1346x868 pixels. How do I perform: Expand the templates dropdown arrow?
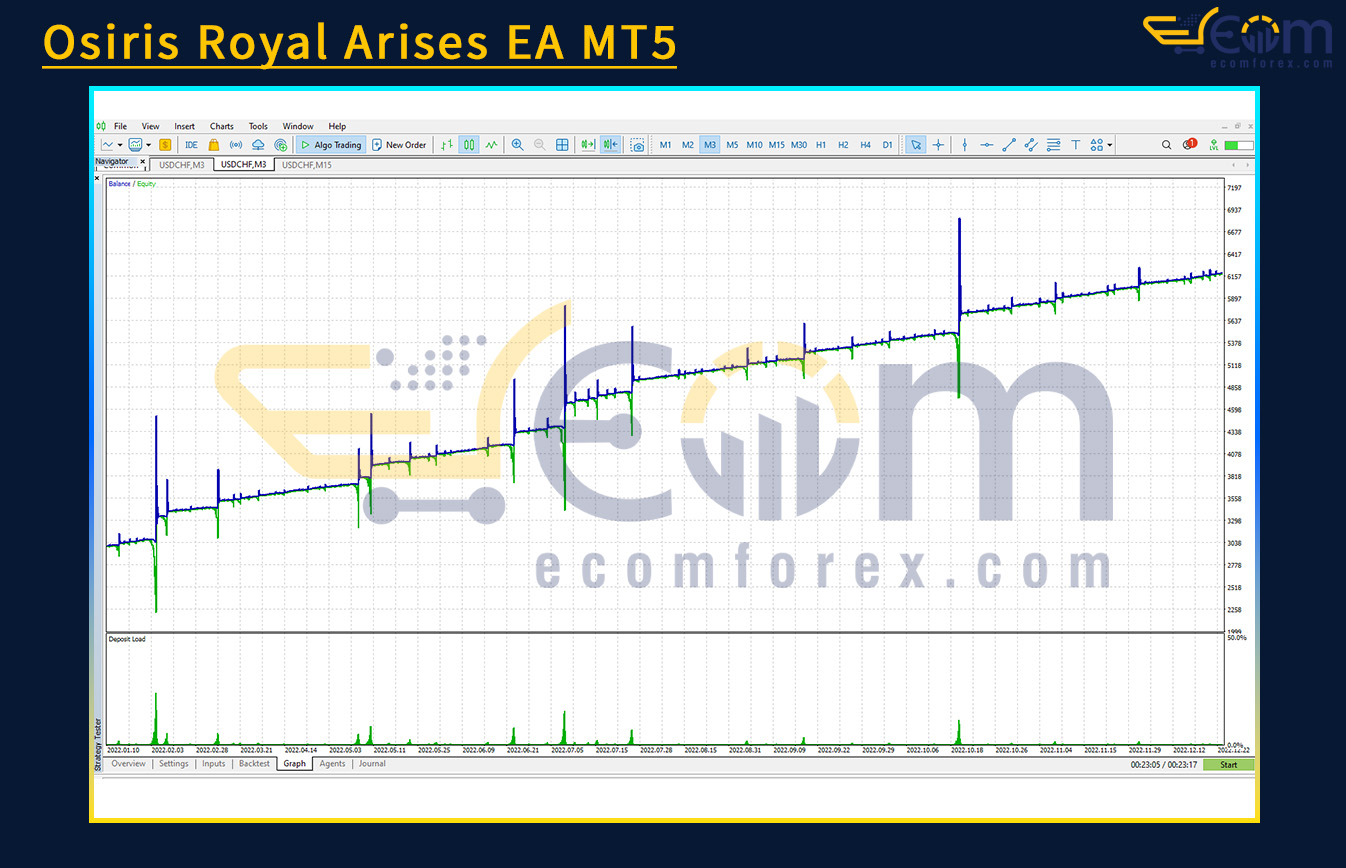pos(148,145)
